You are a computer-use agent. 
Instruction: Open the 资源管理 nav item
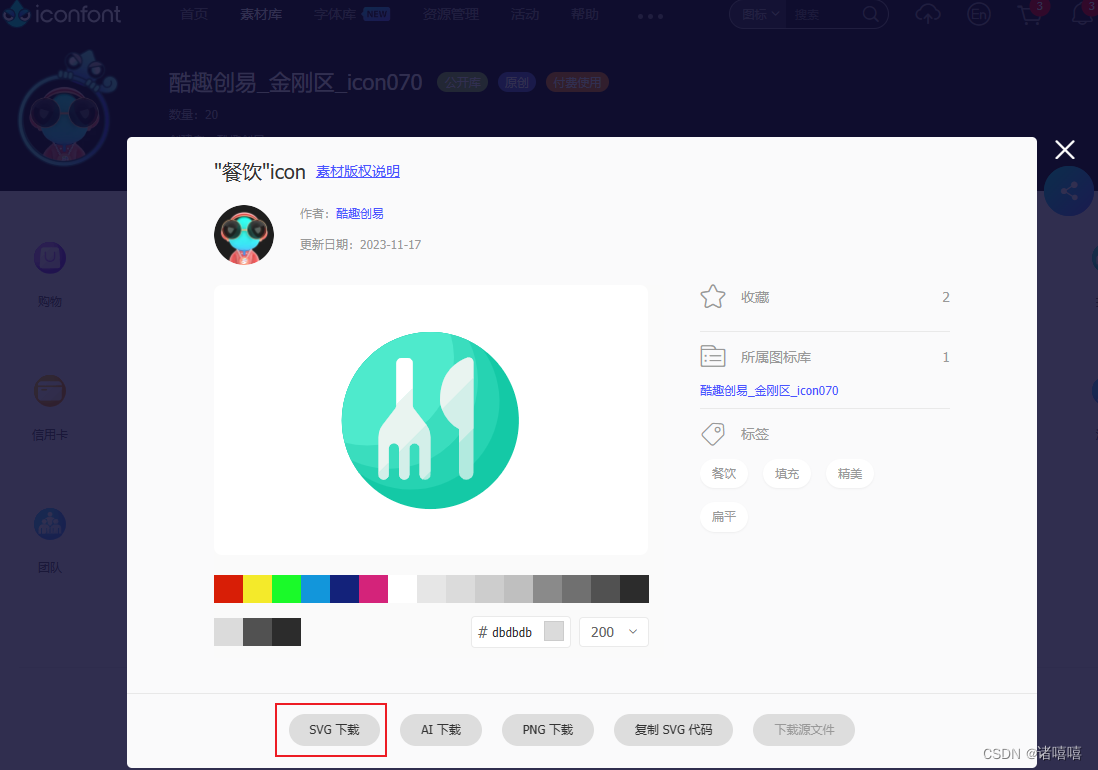pos(451,14)
